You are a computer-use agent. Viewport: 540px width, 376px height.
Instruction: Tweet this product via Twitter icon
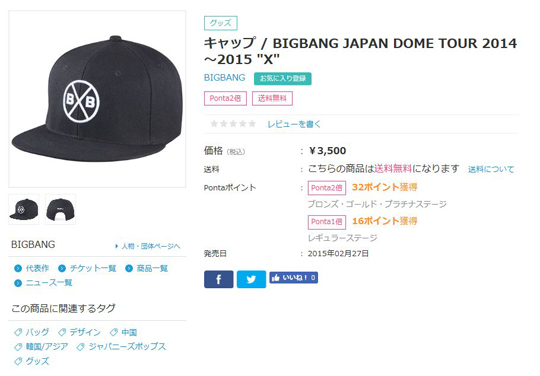[x=251, y=279]
